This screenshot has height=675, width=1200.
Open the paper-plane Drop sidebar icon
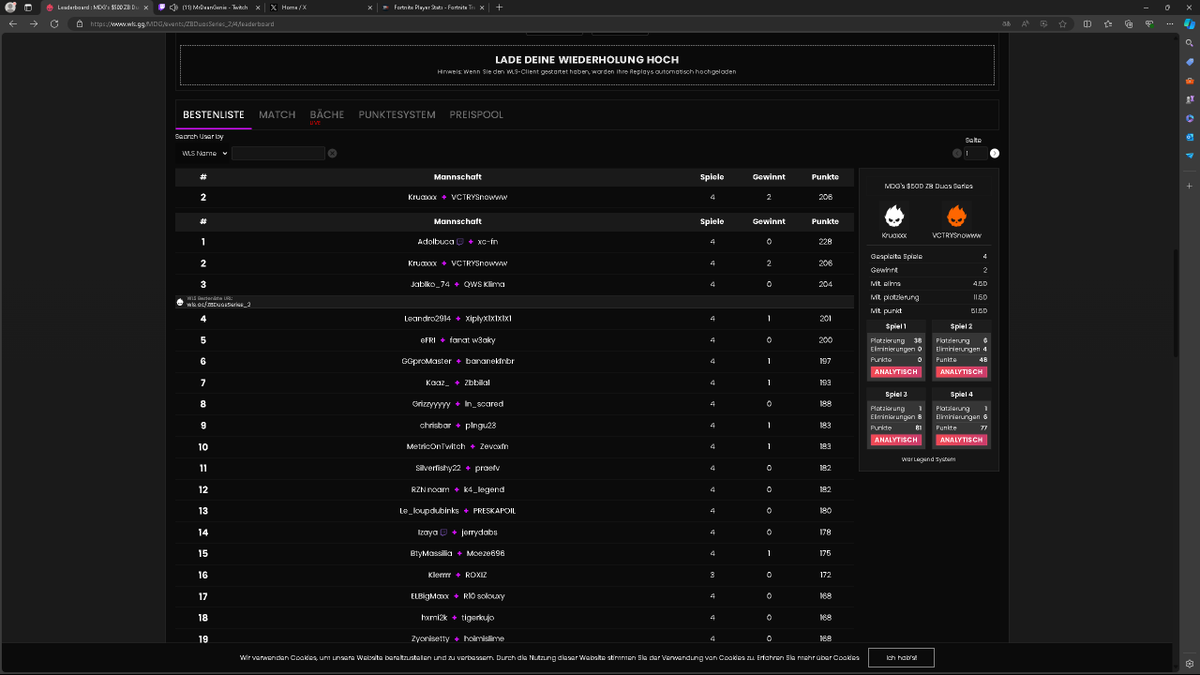click(1189, 156)
